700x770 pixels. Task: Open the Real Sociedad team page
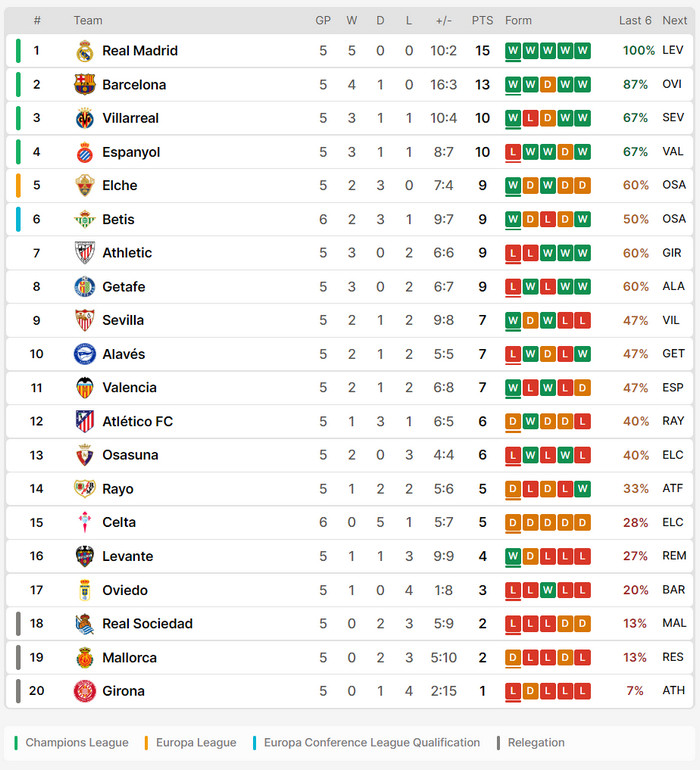(x=147, y=624)
